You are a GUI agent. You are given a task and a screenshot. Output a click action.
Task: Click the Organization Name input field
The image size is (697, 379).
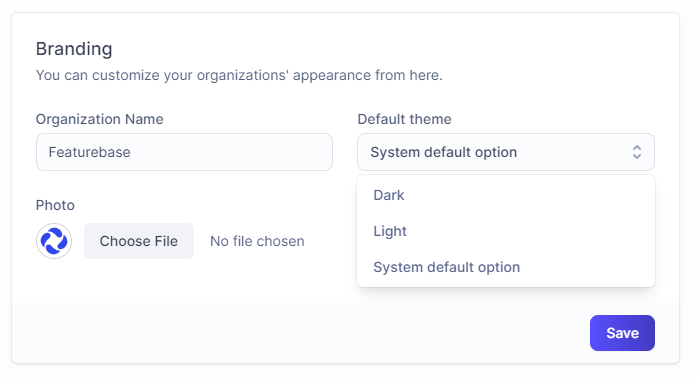coord(184,152)
